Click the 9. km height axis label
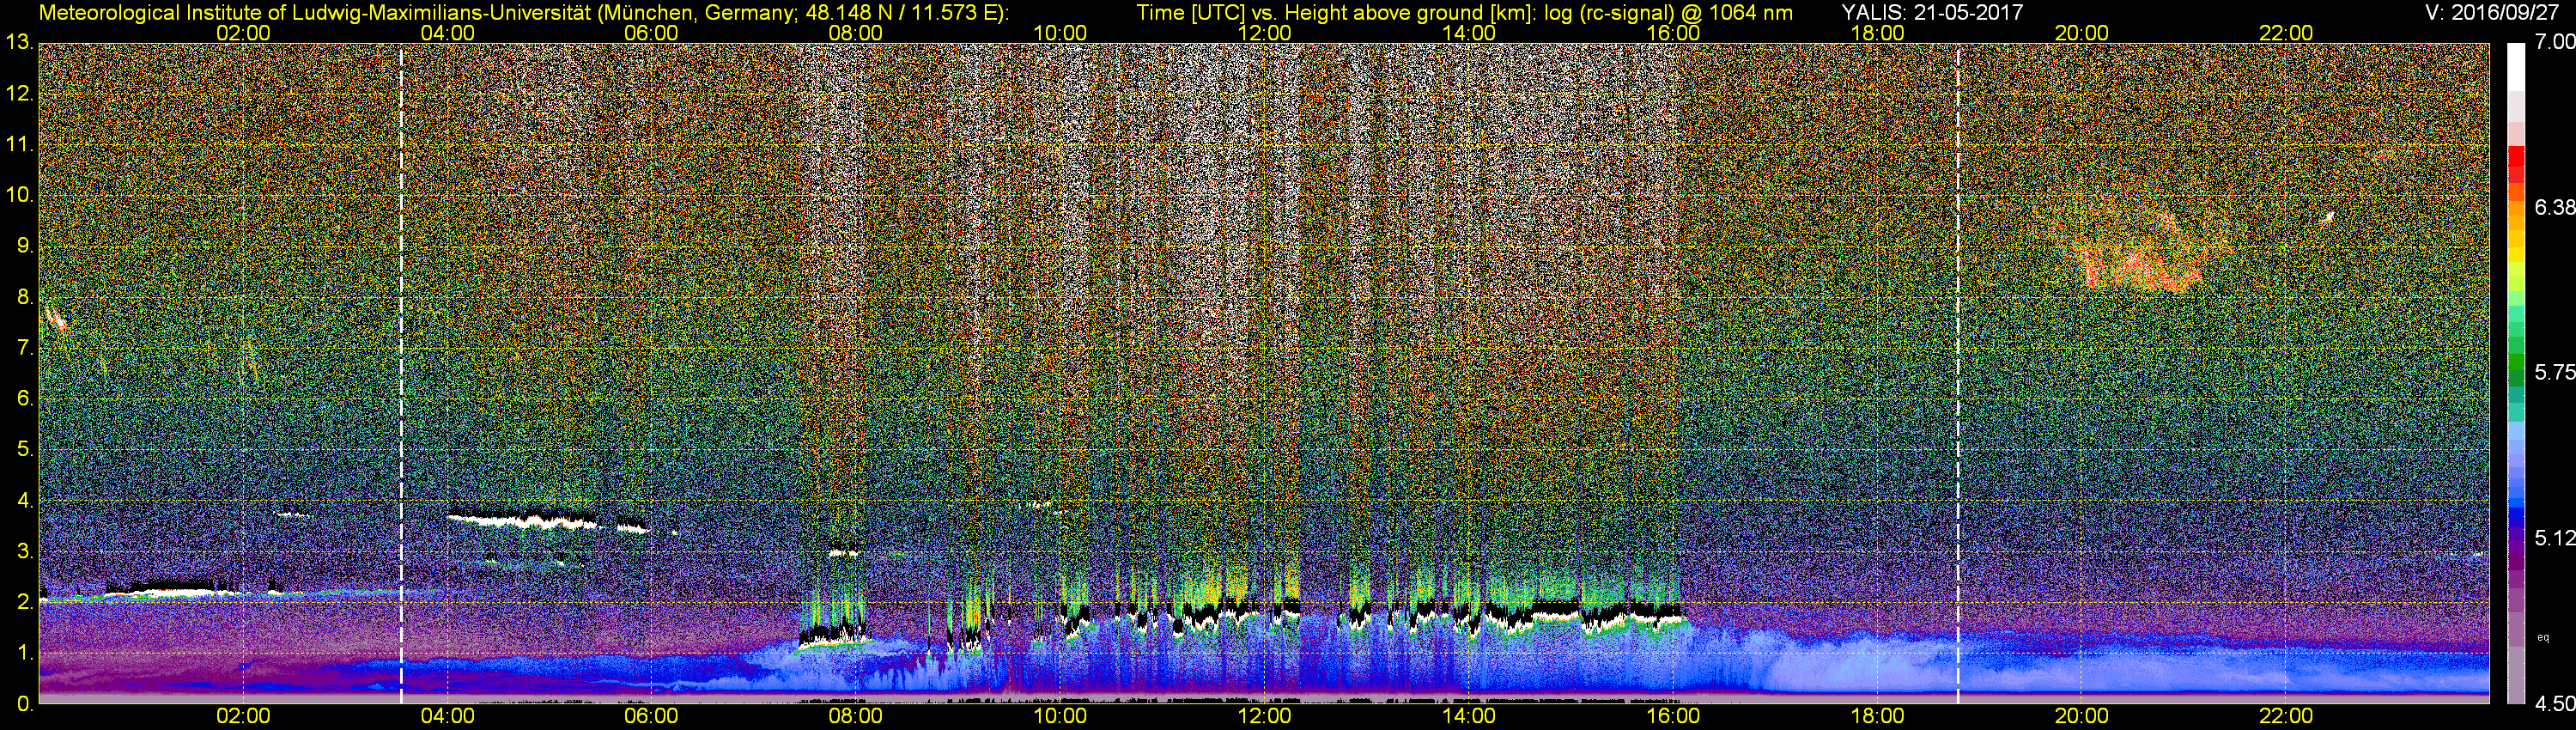The height and width of the screenshot is (730, 2576). click(25, 246)
